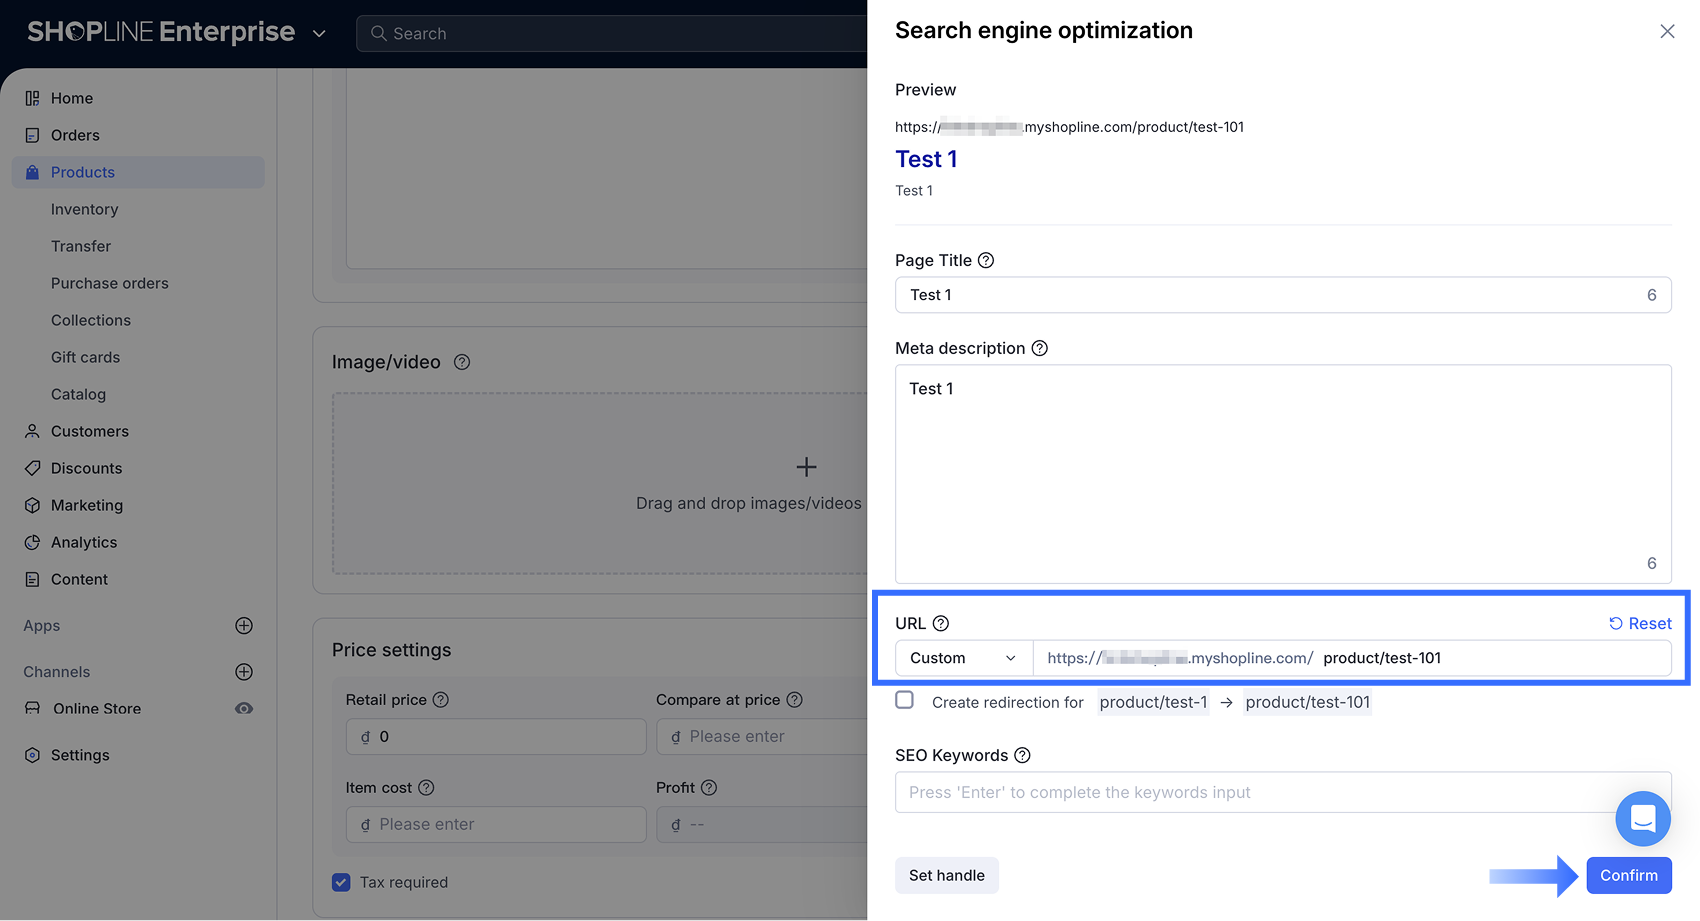The width and height of the screenshot is (1700, 921).
Task: Click the SEO Keywords help icon
Action: (1022, 755)
